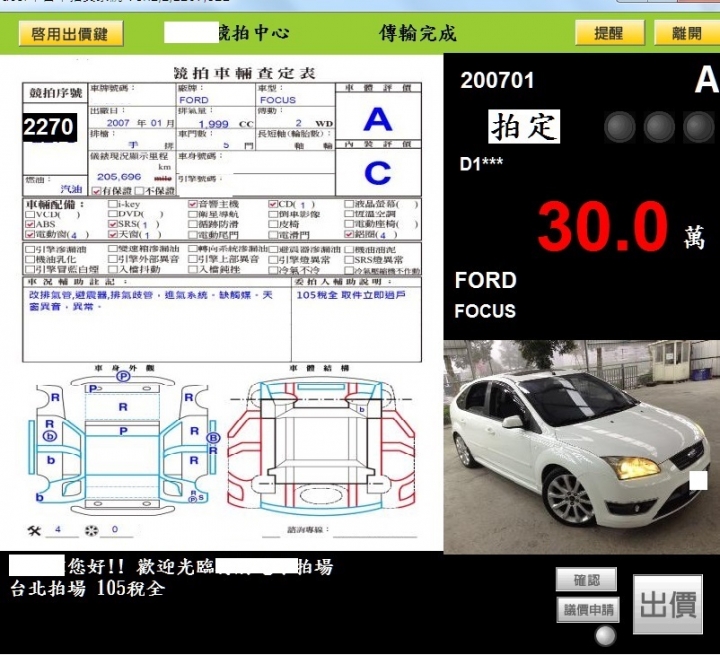720x655 pixels.
Task: Click the 啓用出價鍵 button
Action: tap(71, 34)
